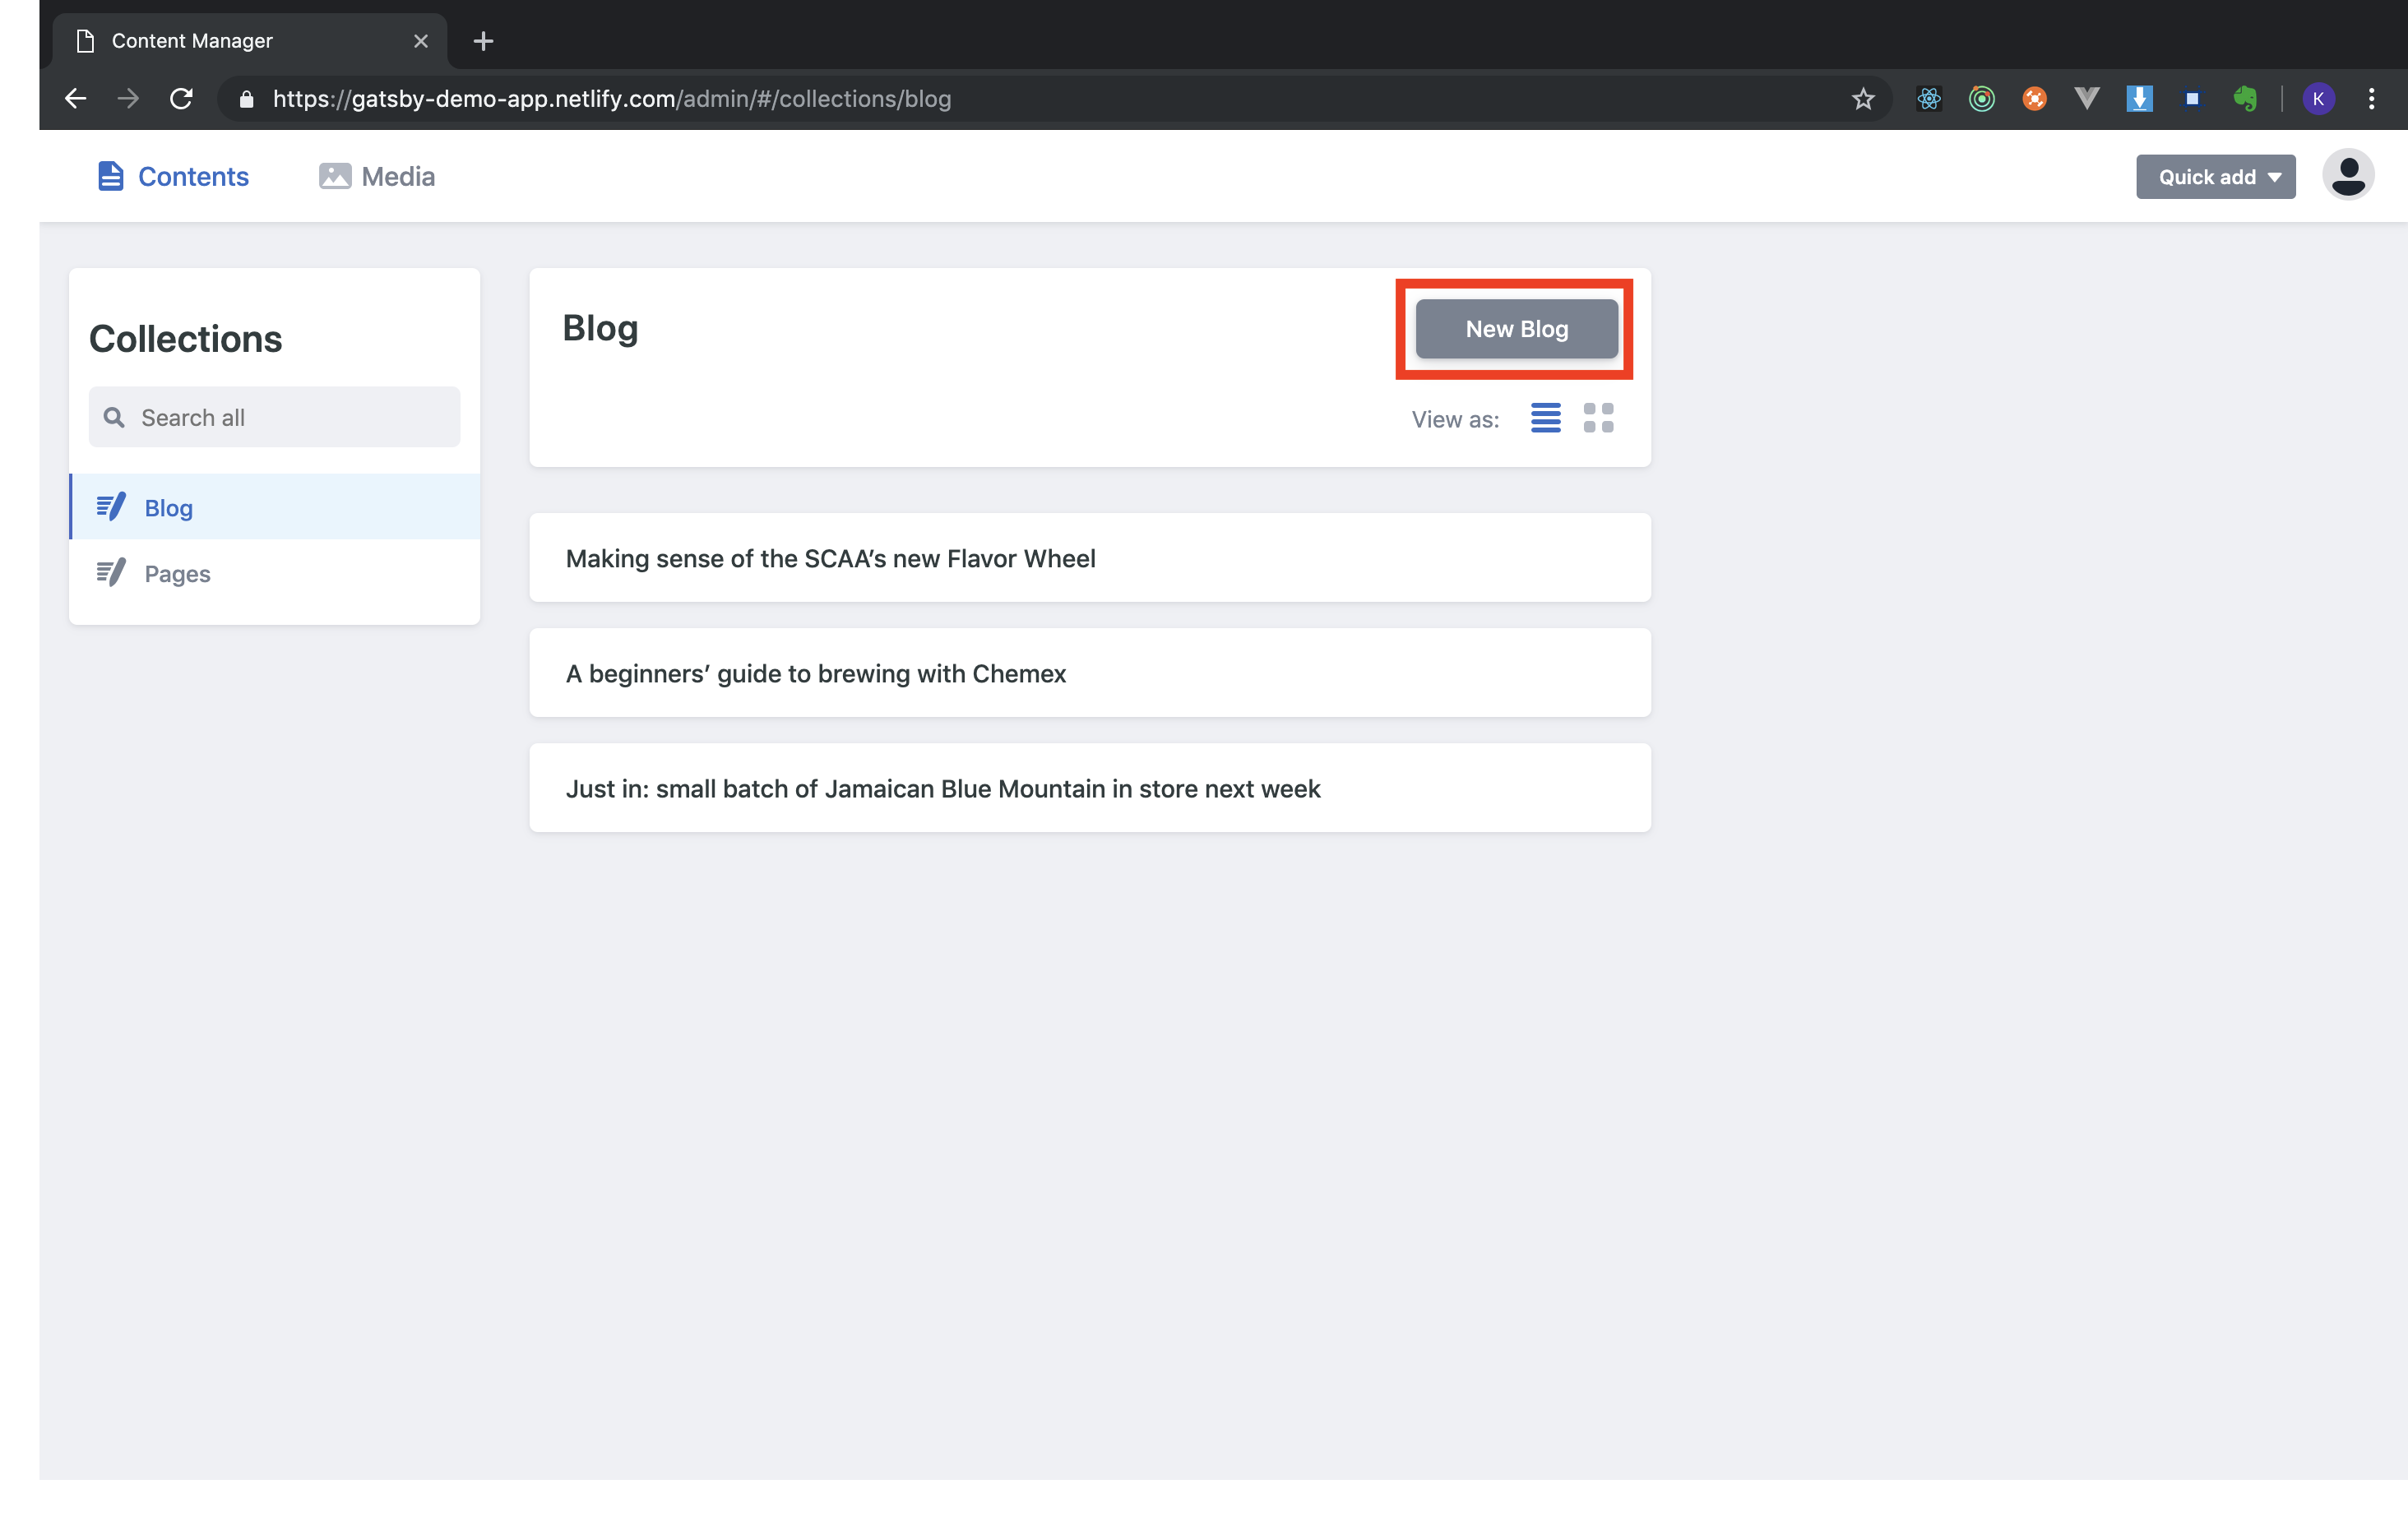Open the Evernote elephant extension

click(x=2245, y=99)
